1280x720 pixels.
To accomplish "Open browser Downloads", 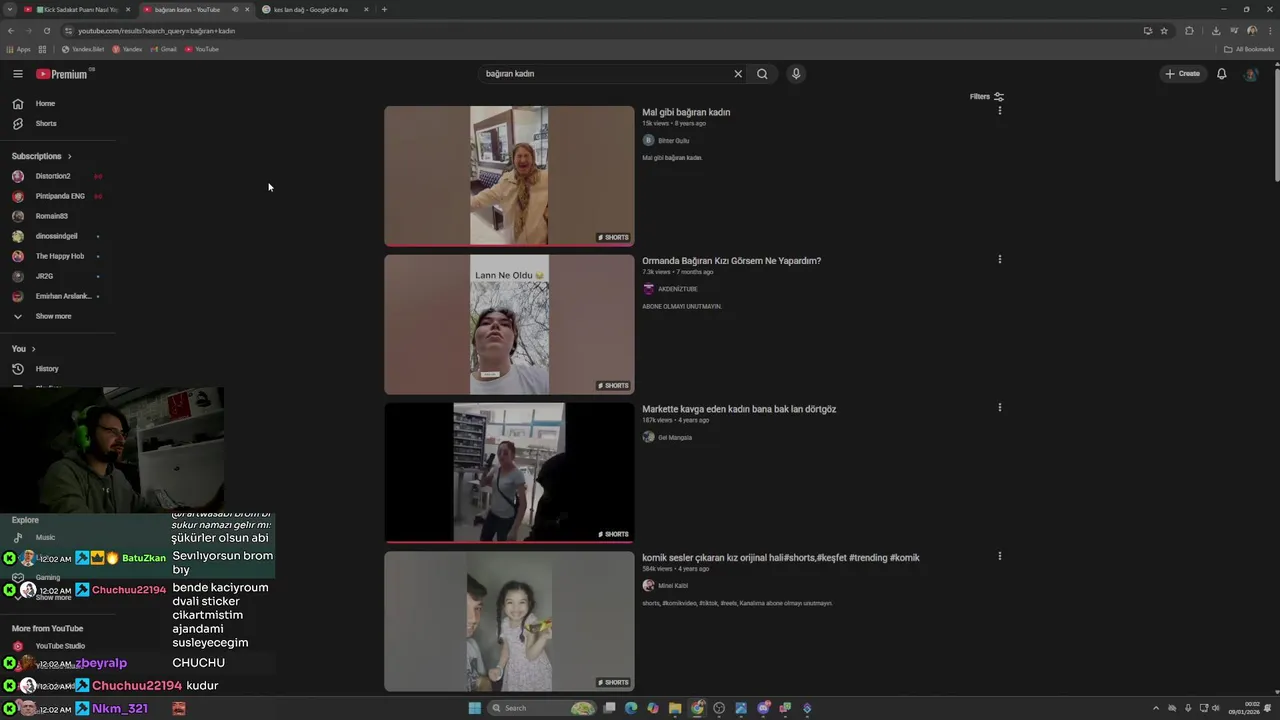I will (x=1216, y=31).
